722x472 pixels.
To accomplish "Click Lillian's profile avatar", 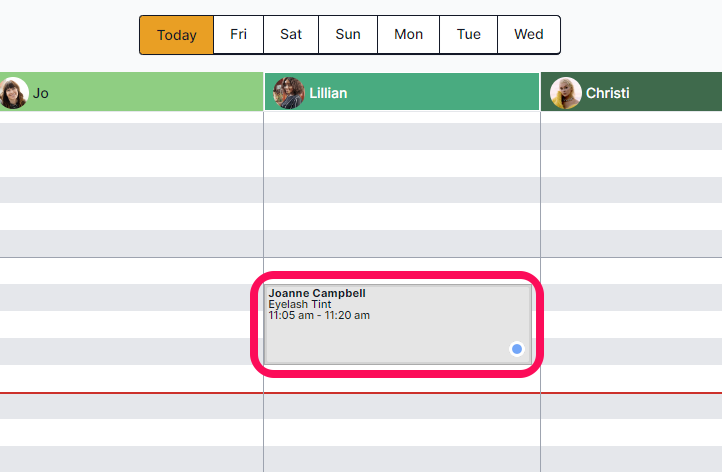I will (x=289, y=93).
